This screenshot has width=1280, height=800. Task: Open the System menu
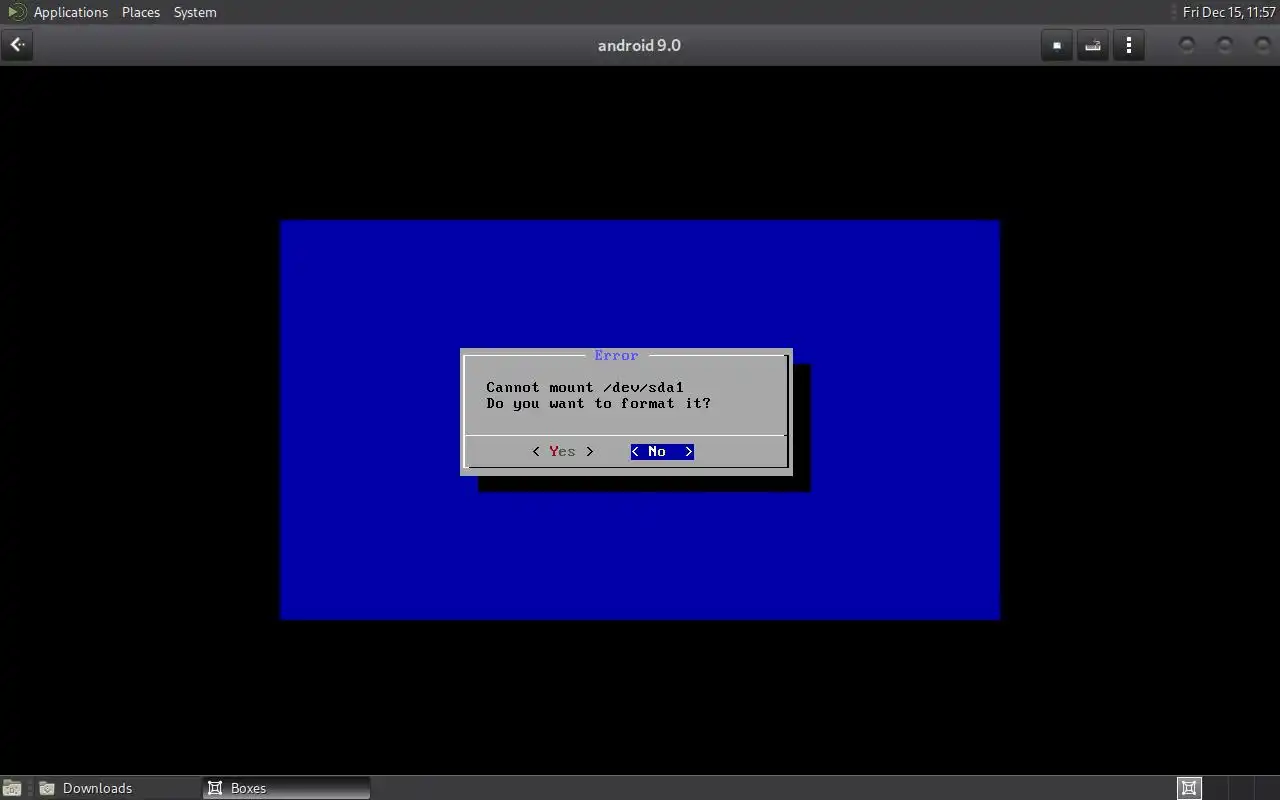pyautogui.click(x=195, y=12)
